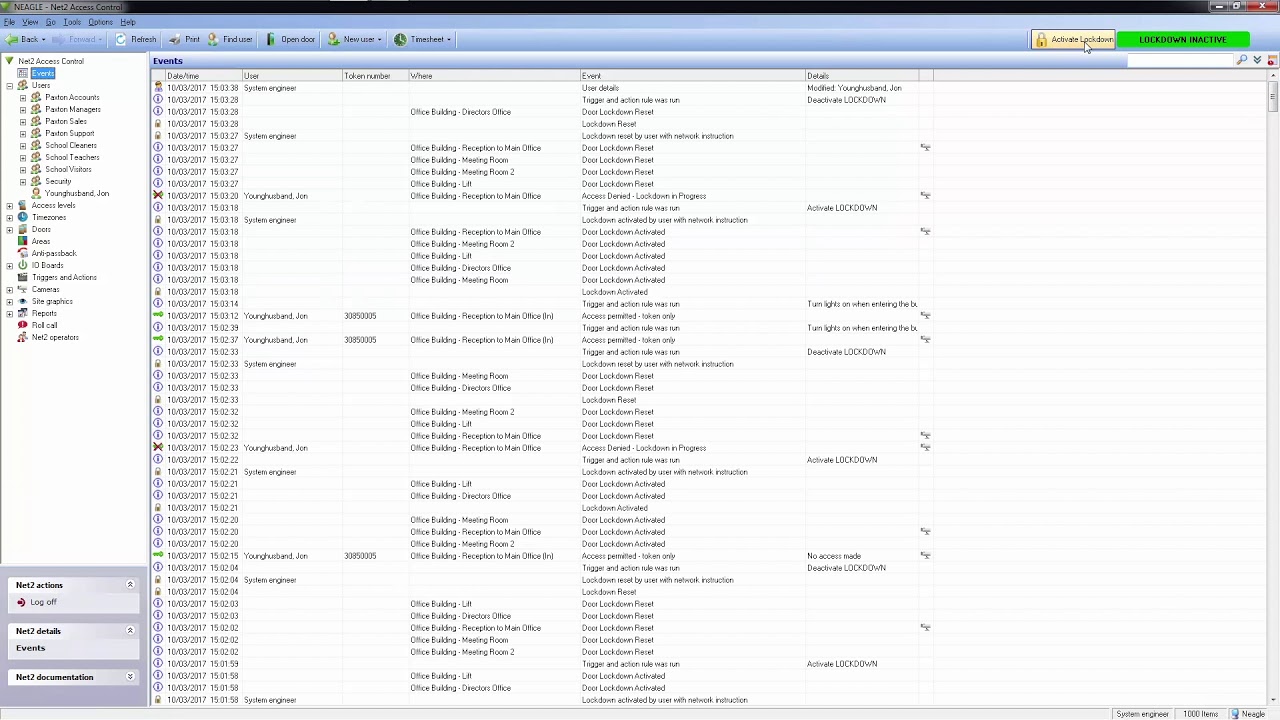
Task: Open the View menu
Action: (30, 22)
